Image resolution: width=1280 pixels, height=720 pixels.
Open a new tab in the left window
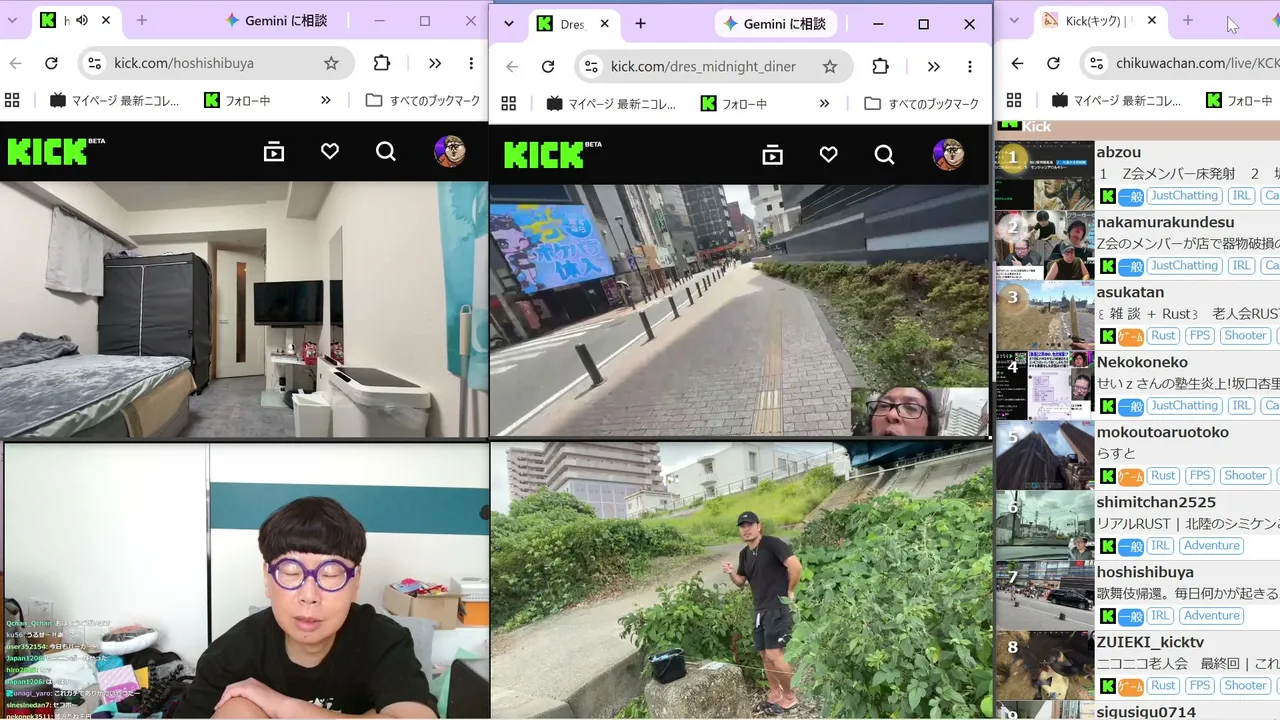point(141,20)
